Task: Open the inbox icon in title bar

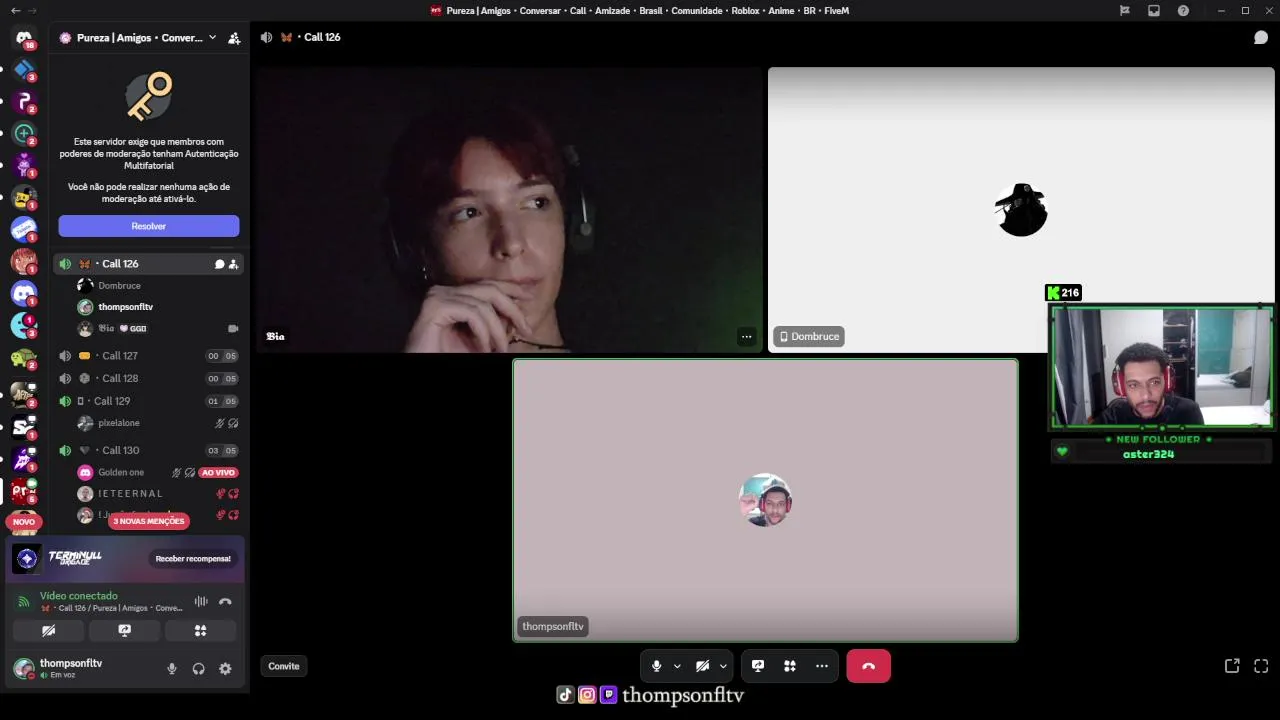Action: tap(1154, 10)
